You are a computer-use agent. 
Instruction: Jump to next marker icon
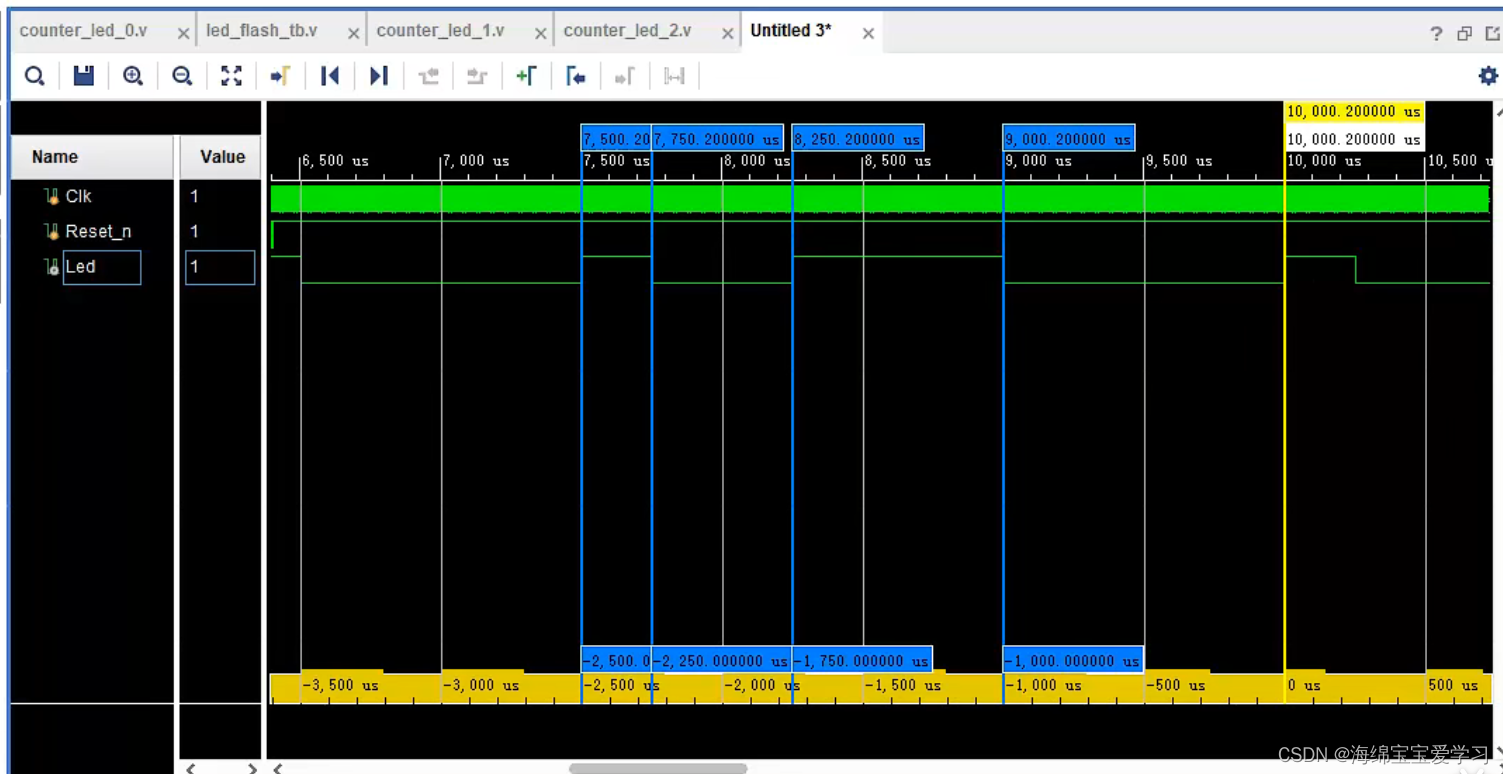pyautogui.click(x=624, y=76)
